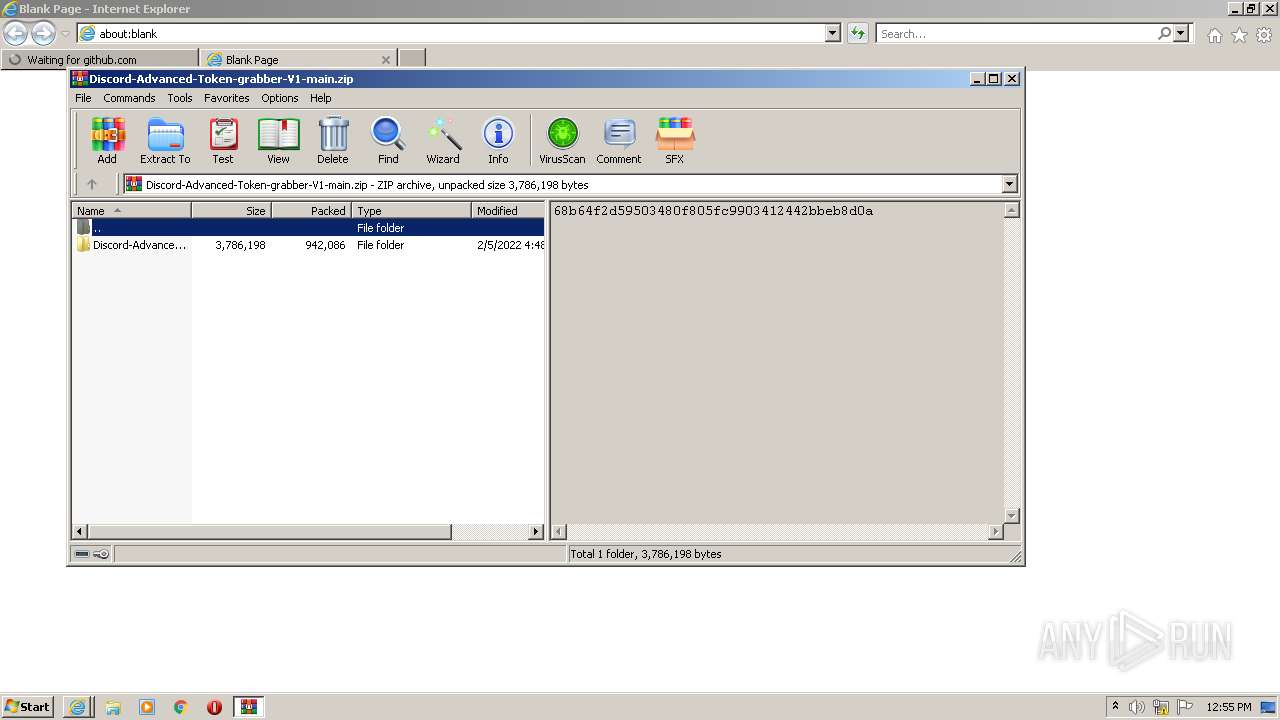Viewport: 1280px width, 720px height.
Task: Open IE tools gear icon
Action: (x=1264, y=35)
